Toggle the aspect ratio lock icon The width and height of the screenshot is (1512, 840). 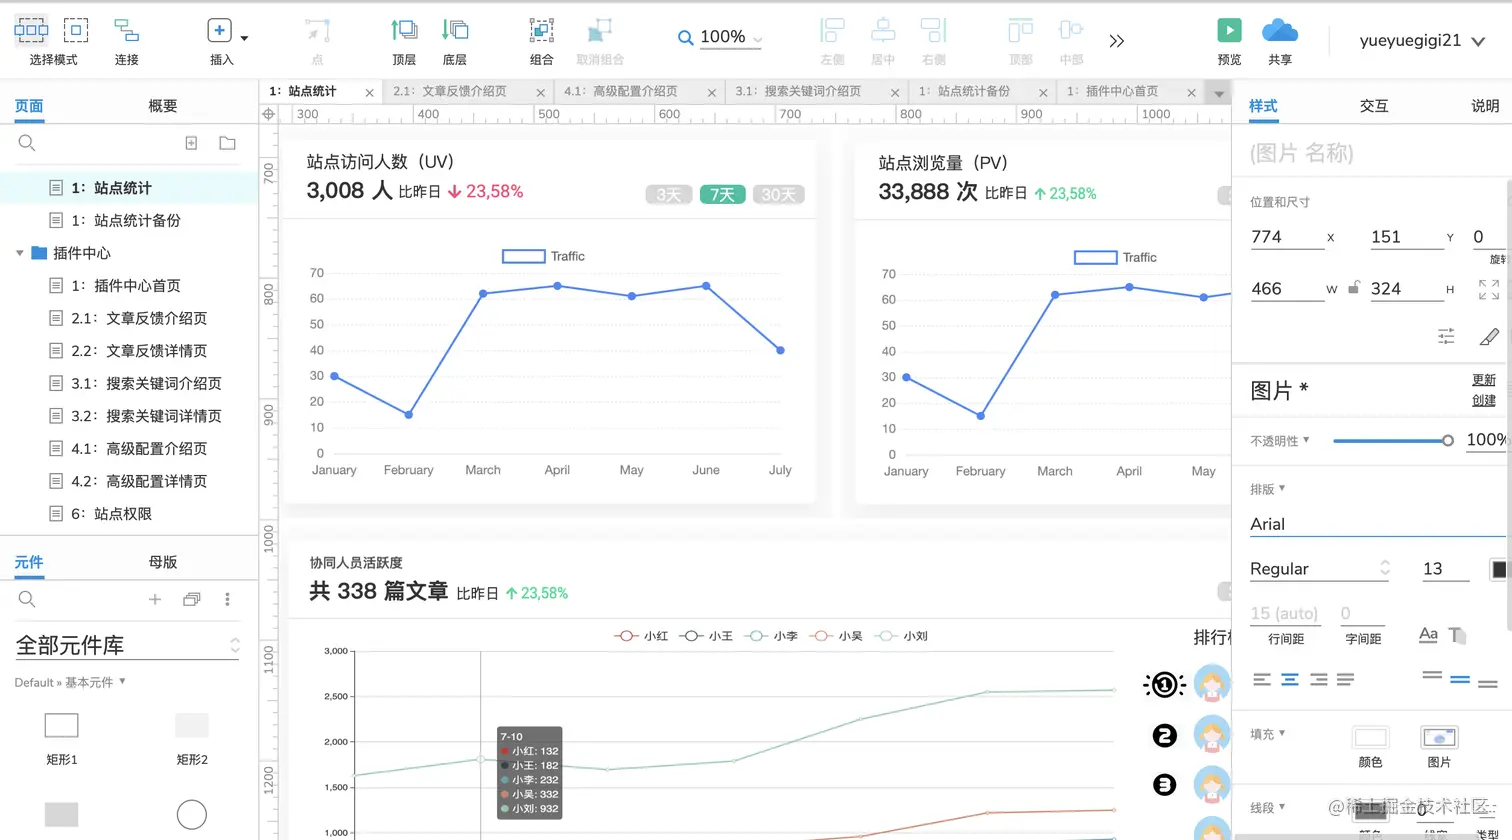(1353, 287)
